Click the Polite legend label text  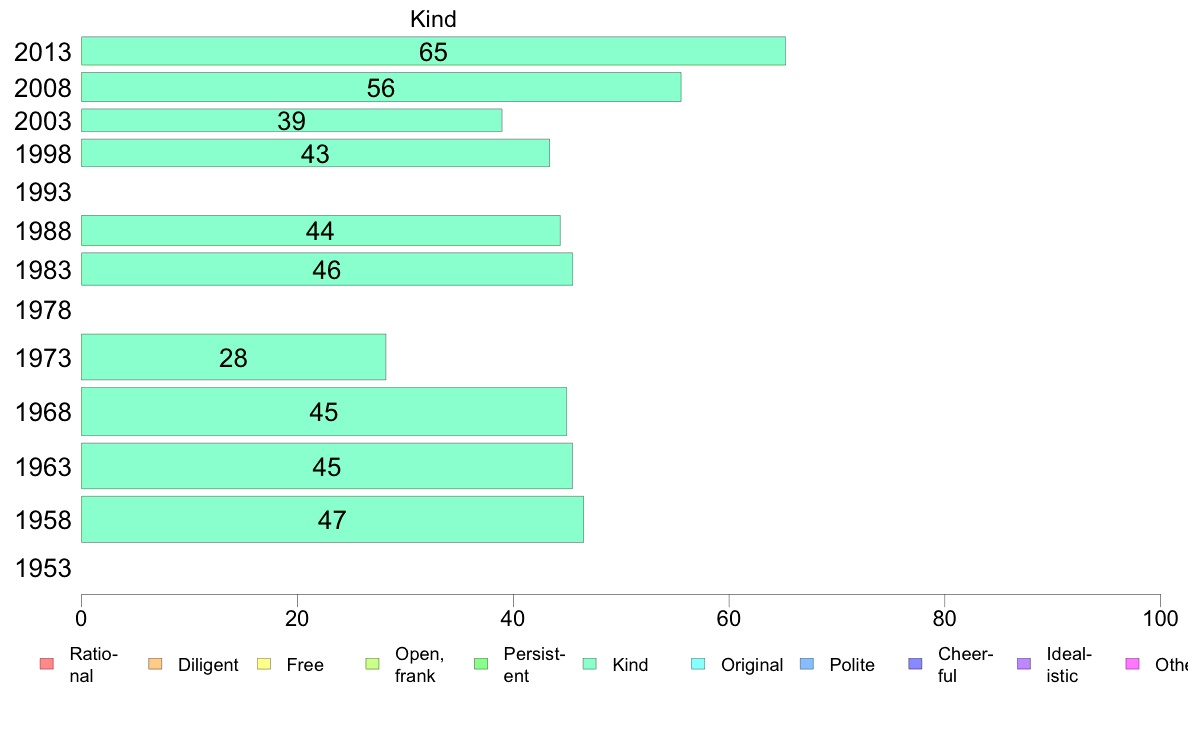pyautogui.click(x=852, y=665)
